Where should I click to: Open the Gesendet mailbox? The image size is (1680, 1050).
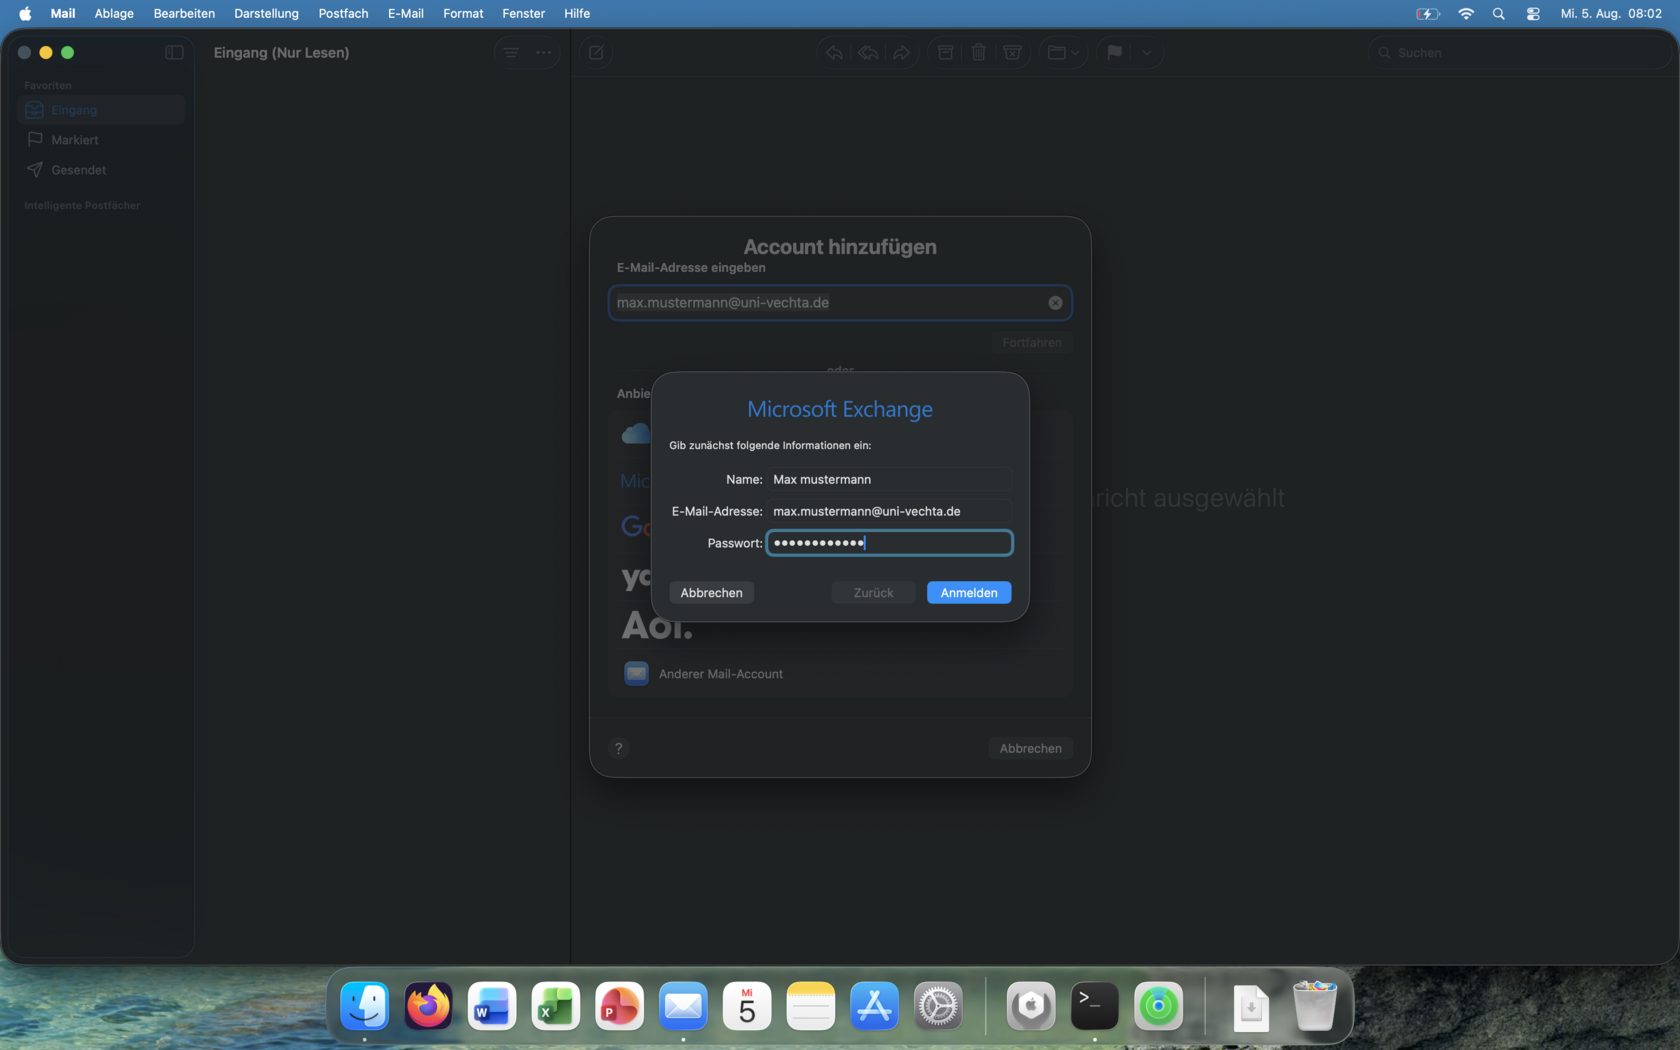[x=102, y=170]
